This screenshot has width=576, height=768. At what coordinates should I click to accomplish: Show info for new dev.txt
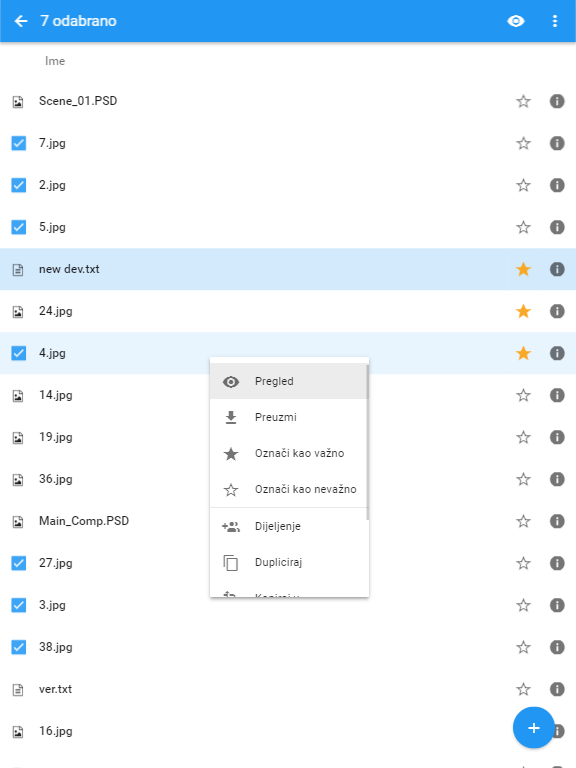557,269
